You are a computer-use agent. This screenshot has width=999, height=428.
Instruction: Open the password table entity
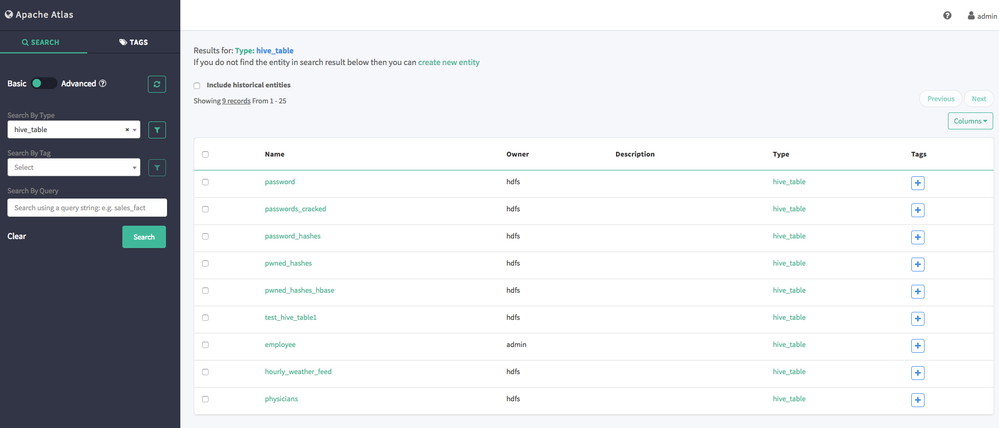pos(280,182)
